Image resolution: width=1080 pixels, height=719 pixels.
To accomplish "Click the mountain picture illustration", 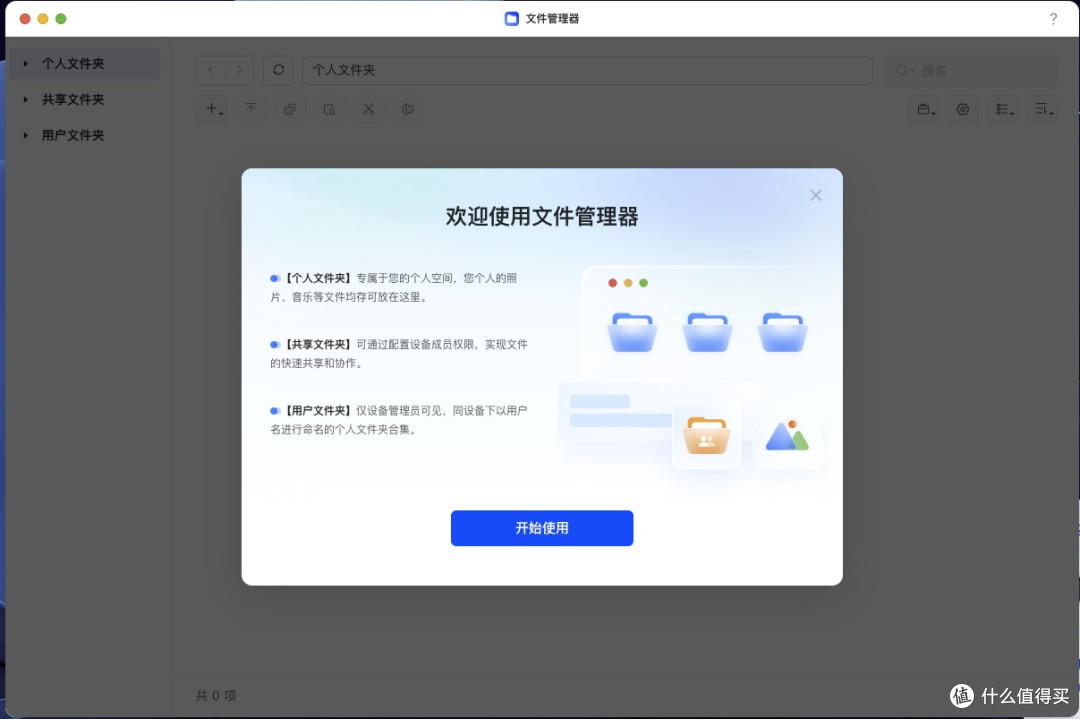I will (787, 435).
